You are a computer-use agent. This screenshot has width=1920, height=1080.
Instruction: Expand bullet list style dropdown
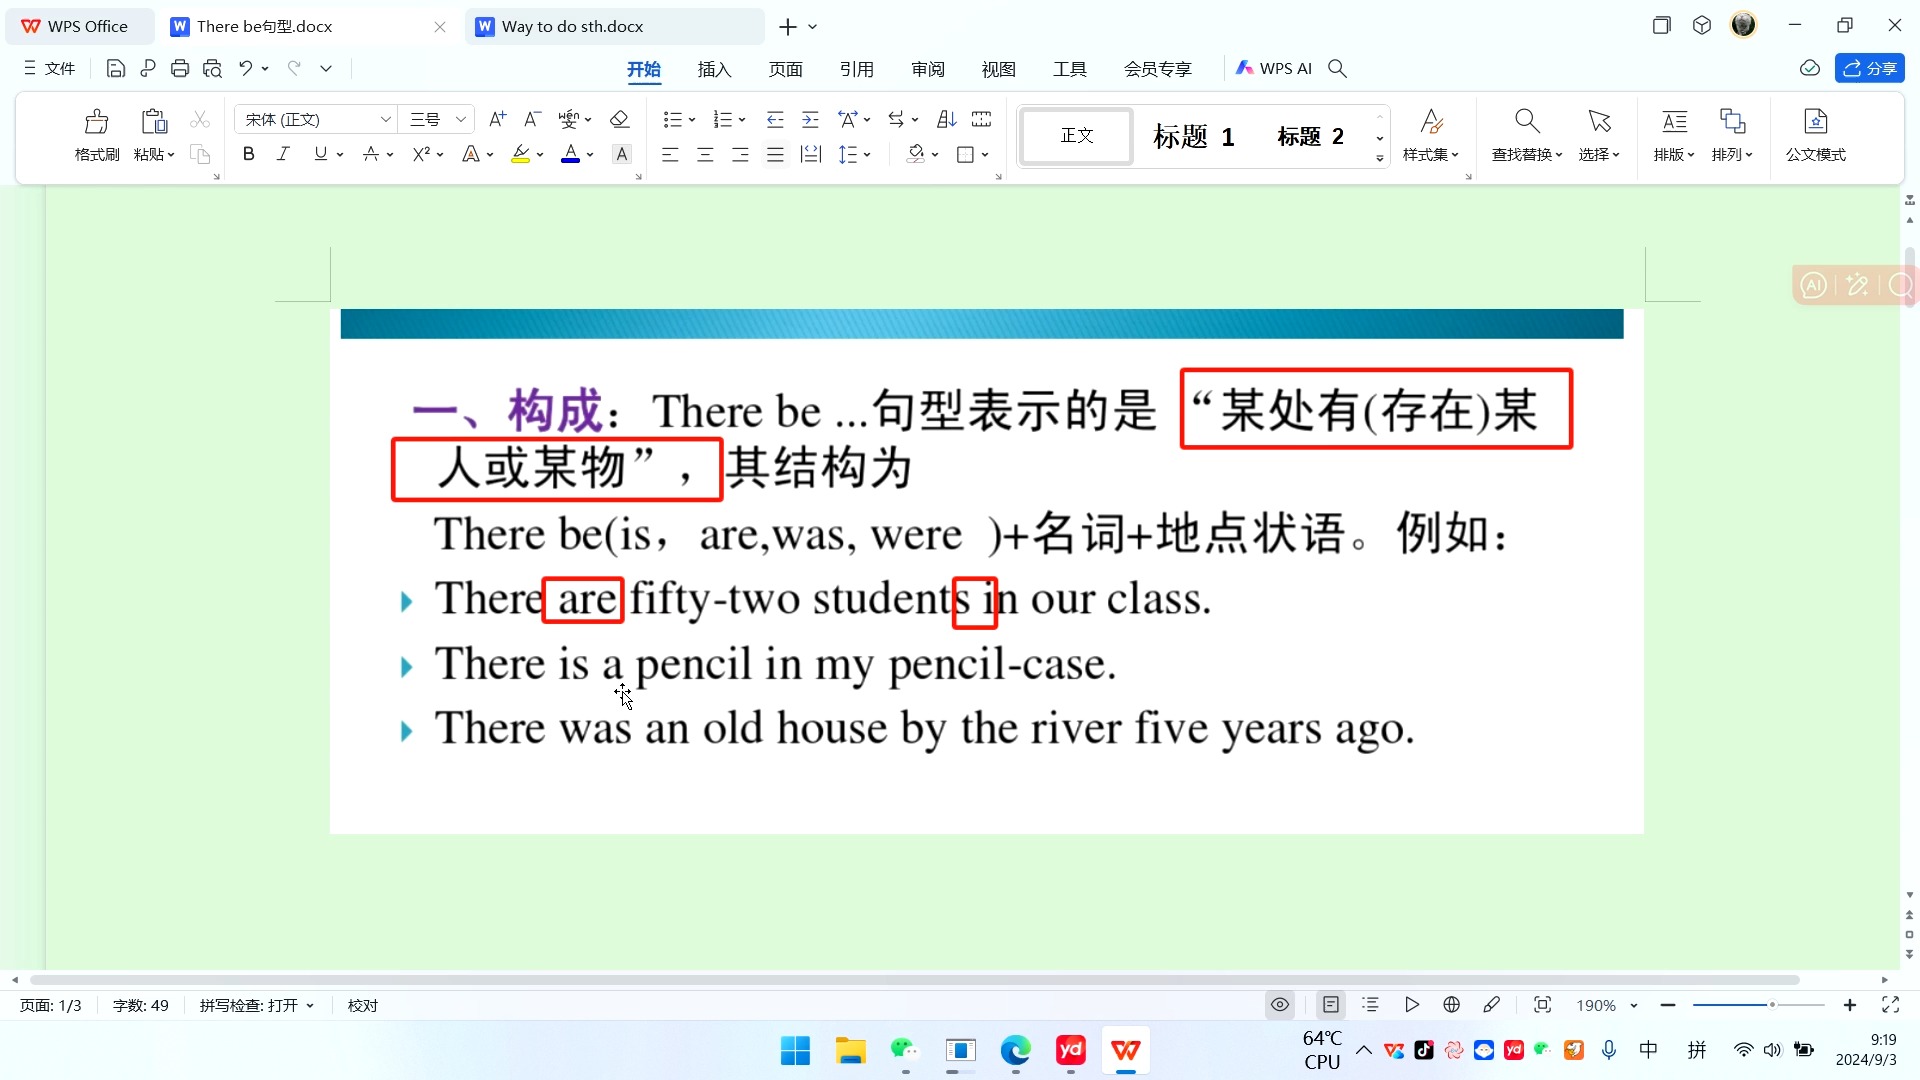(692, 120)
